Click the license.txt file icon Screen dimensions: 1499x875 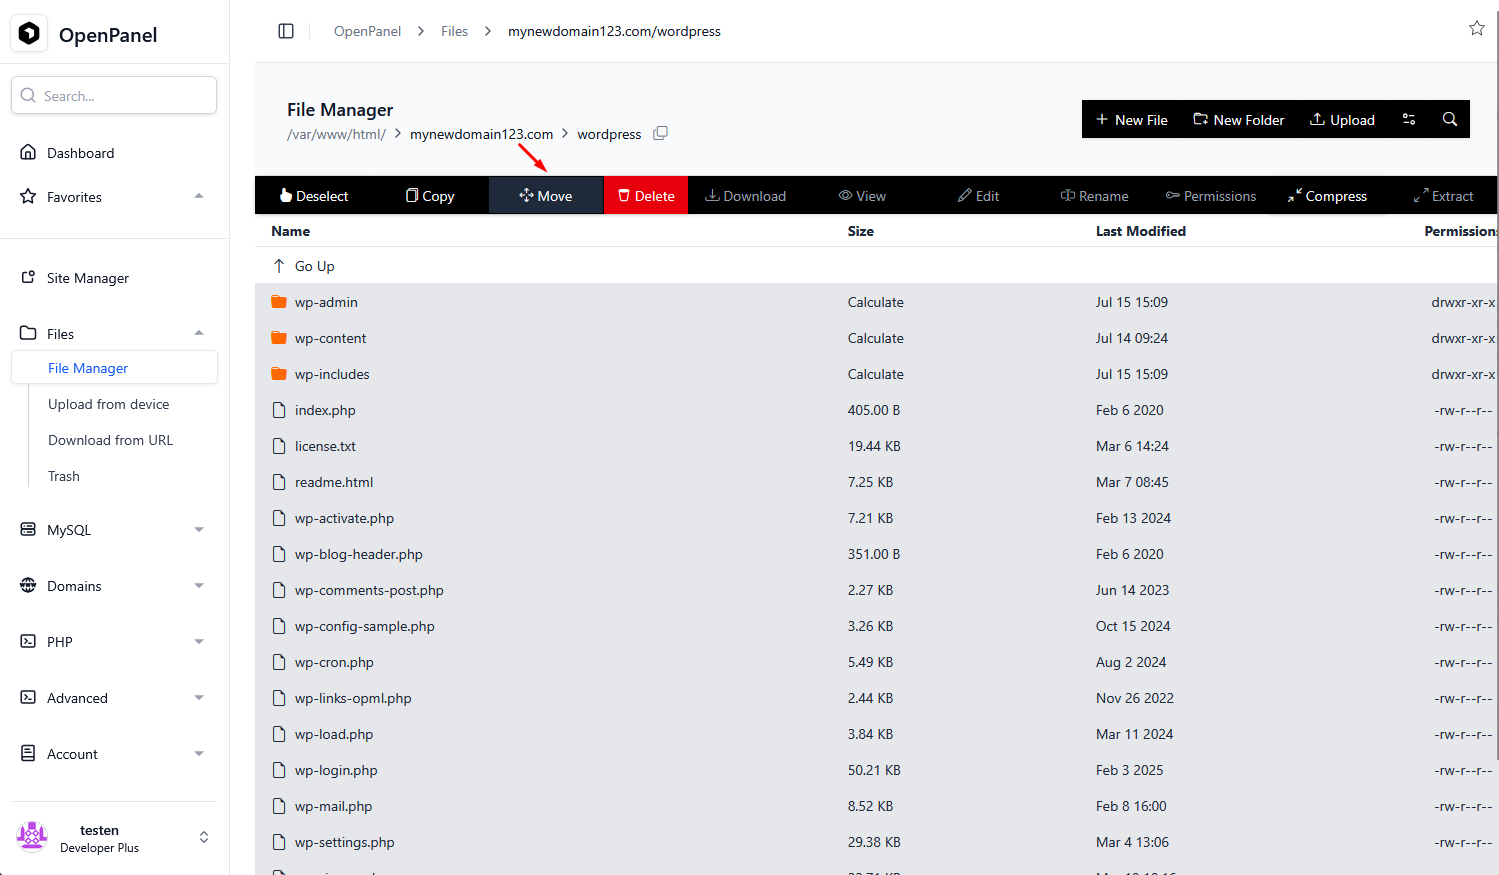[279, 446]
